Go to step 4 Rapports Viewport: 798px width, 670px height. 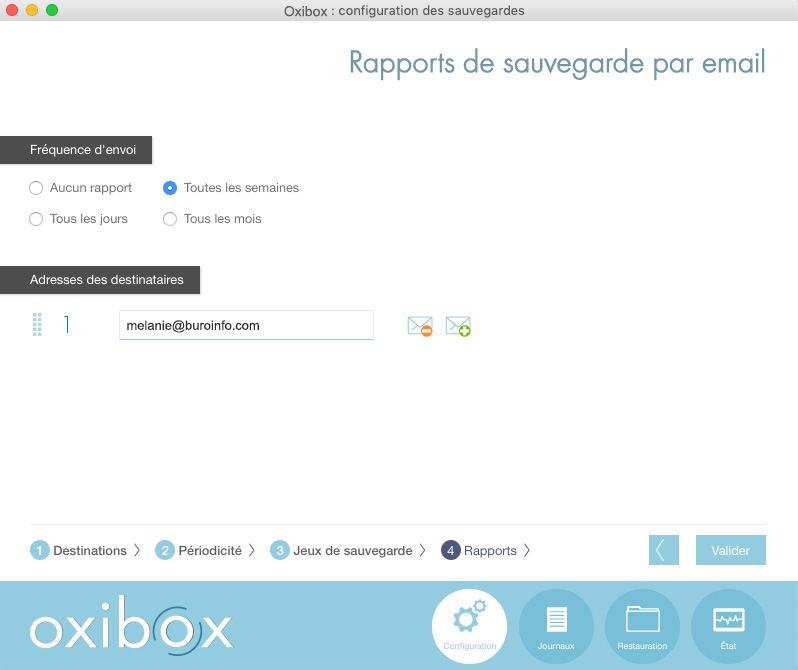coord(479,551)
